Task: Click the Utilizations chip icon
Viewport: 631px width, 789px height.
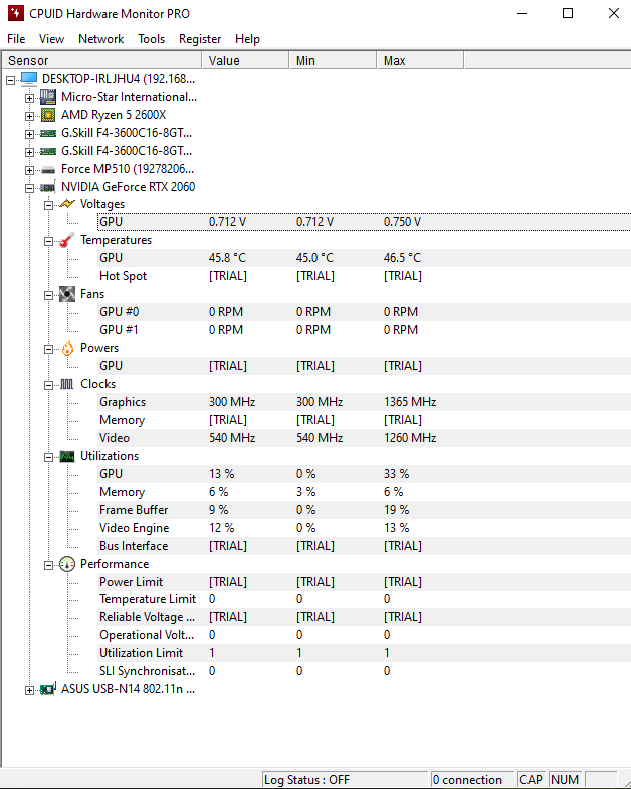Action: click(67, 456)
